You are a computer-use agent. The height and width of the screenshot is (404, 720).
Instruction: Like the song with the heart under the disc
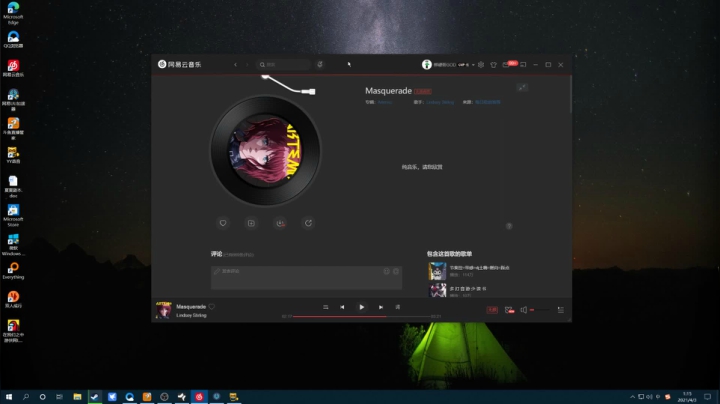[x=223, y=223]
